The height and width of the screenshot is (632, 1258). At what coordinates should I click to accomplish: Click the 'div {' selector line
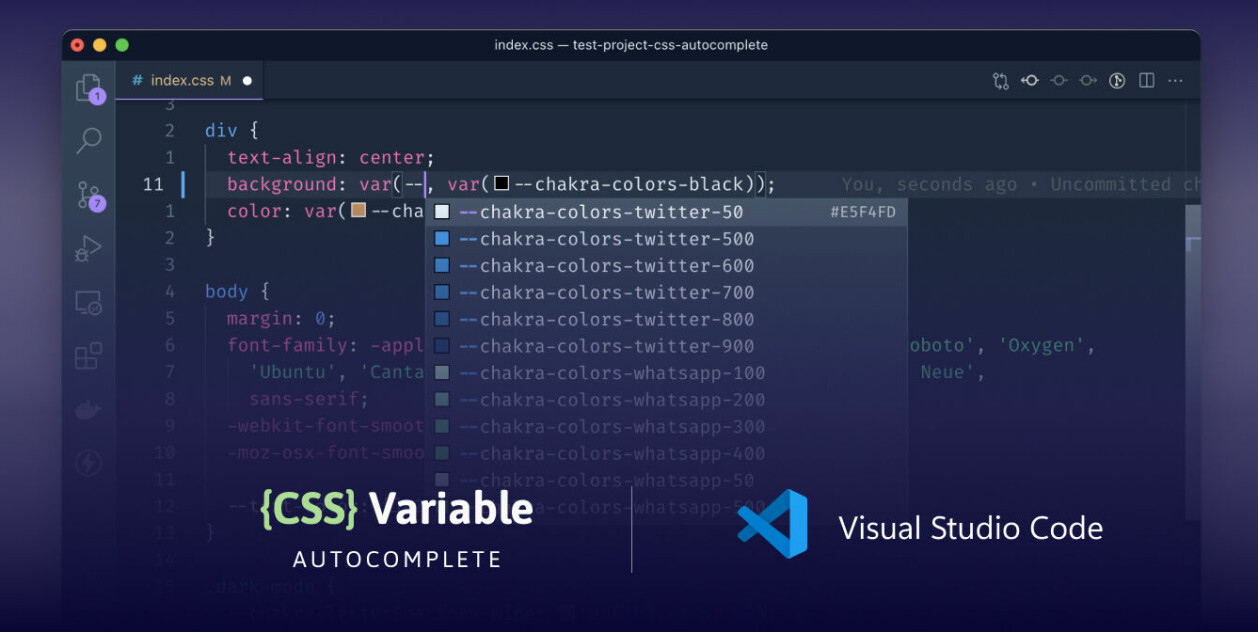pos(232,130)
